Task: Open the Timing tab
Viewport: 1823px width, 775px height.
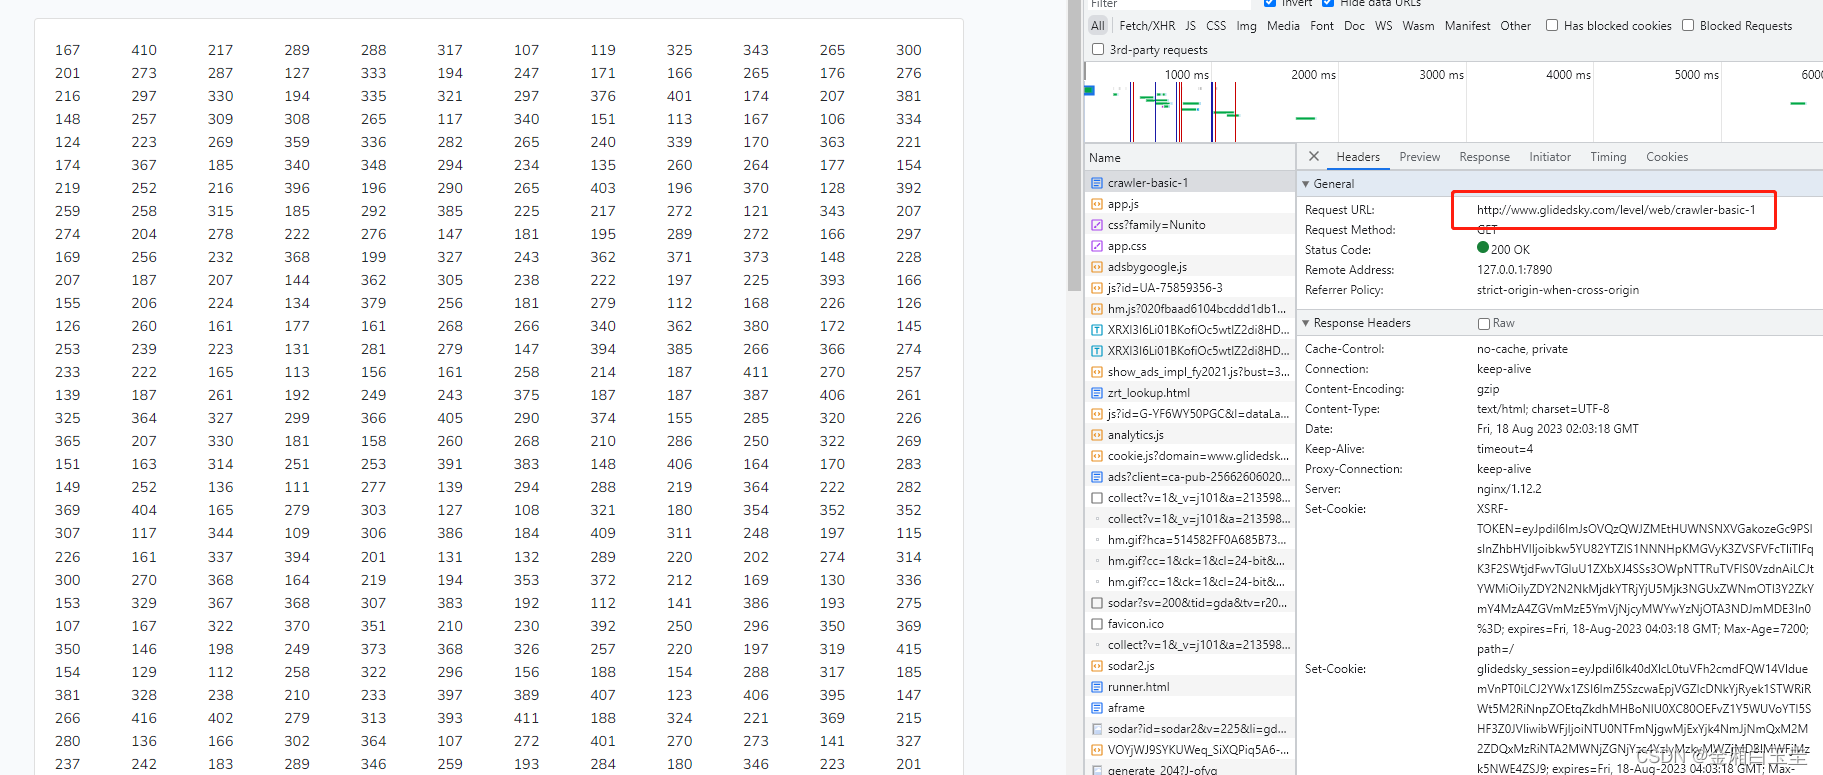Action: coord(1608,157)
